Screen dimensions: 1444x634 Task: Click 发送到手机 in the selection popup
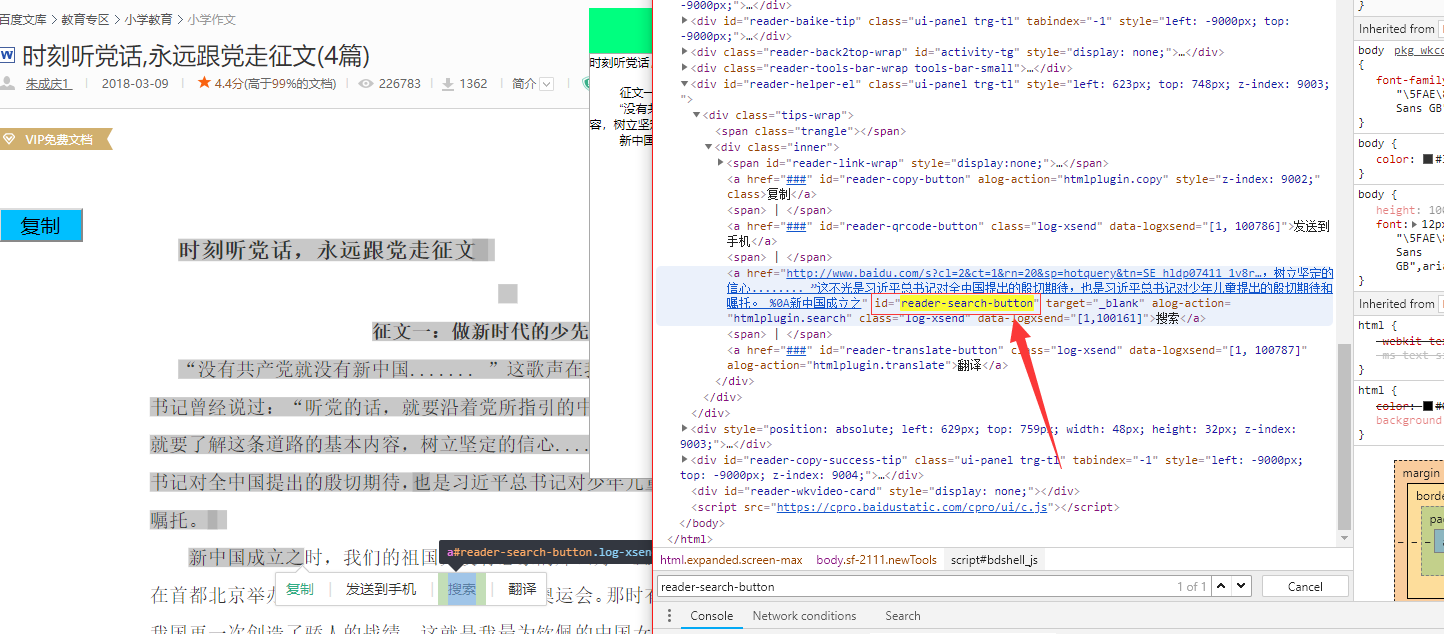[x=381, y=589]
